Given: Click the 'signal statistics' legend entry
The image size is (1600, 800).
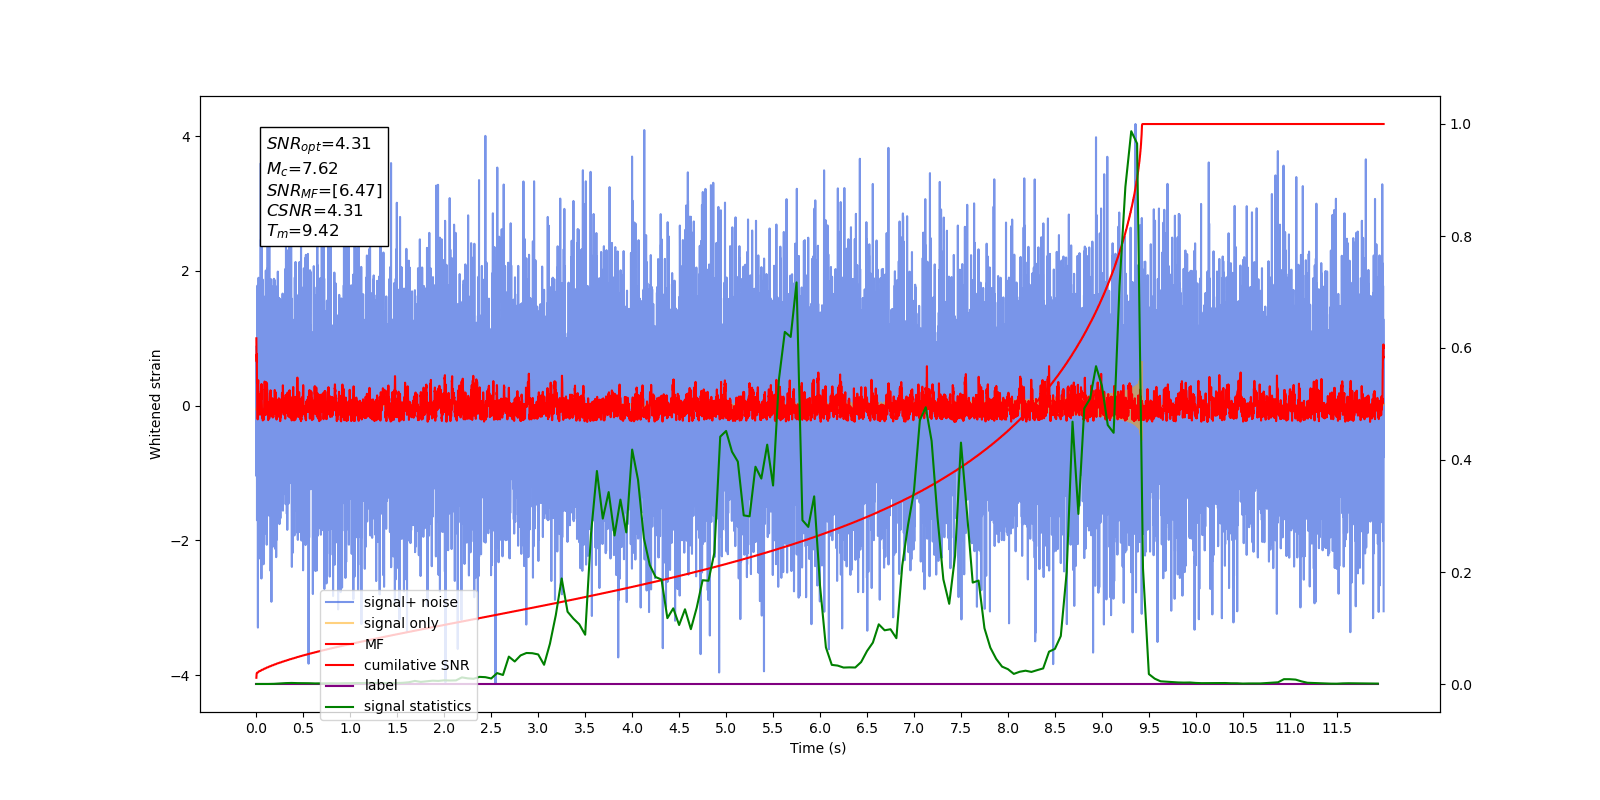Looking at the screenshot, I should tap(417, 706).
